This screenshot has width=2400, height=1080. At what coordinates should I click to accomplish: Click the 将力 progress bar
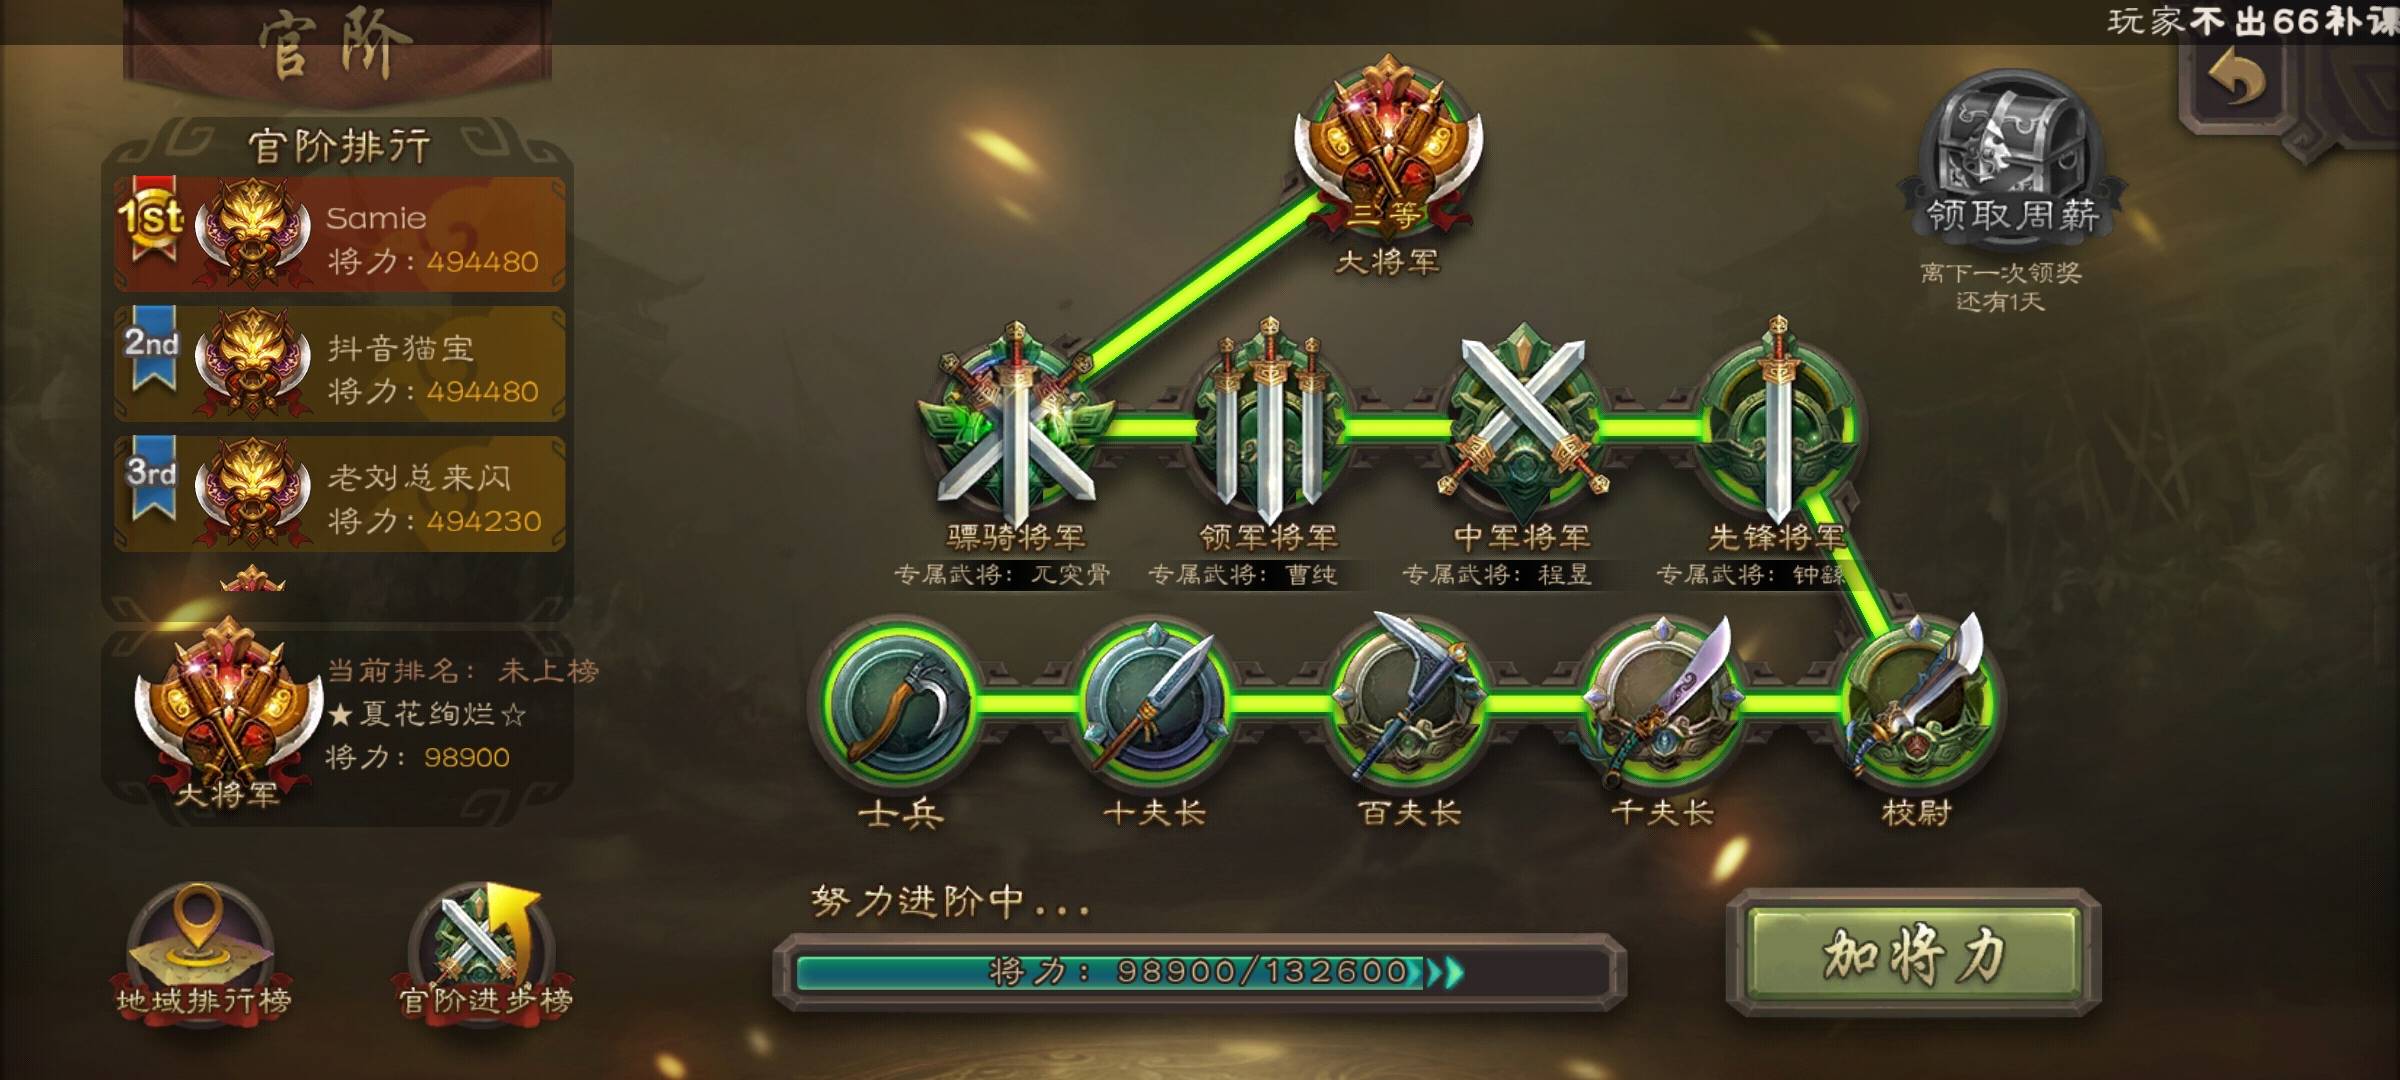(x=1200, y=971)
